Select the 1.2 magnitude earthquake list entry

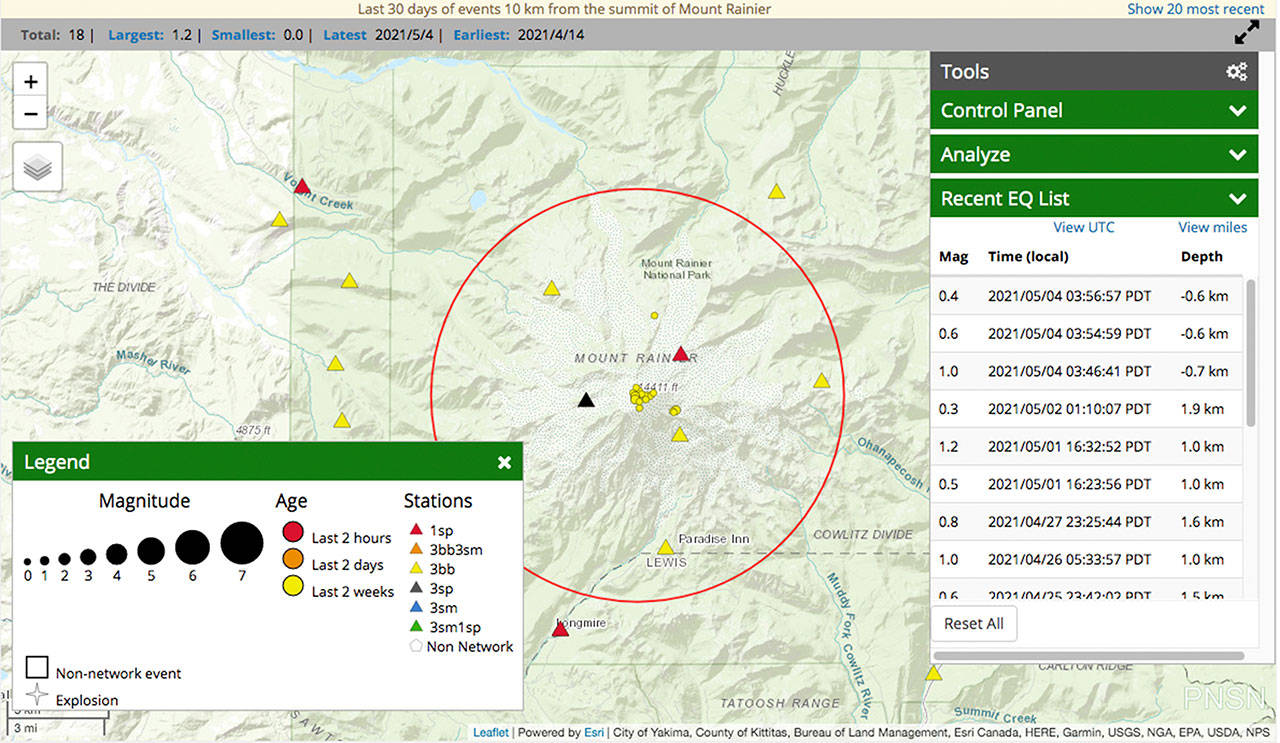(1090, 446)
